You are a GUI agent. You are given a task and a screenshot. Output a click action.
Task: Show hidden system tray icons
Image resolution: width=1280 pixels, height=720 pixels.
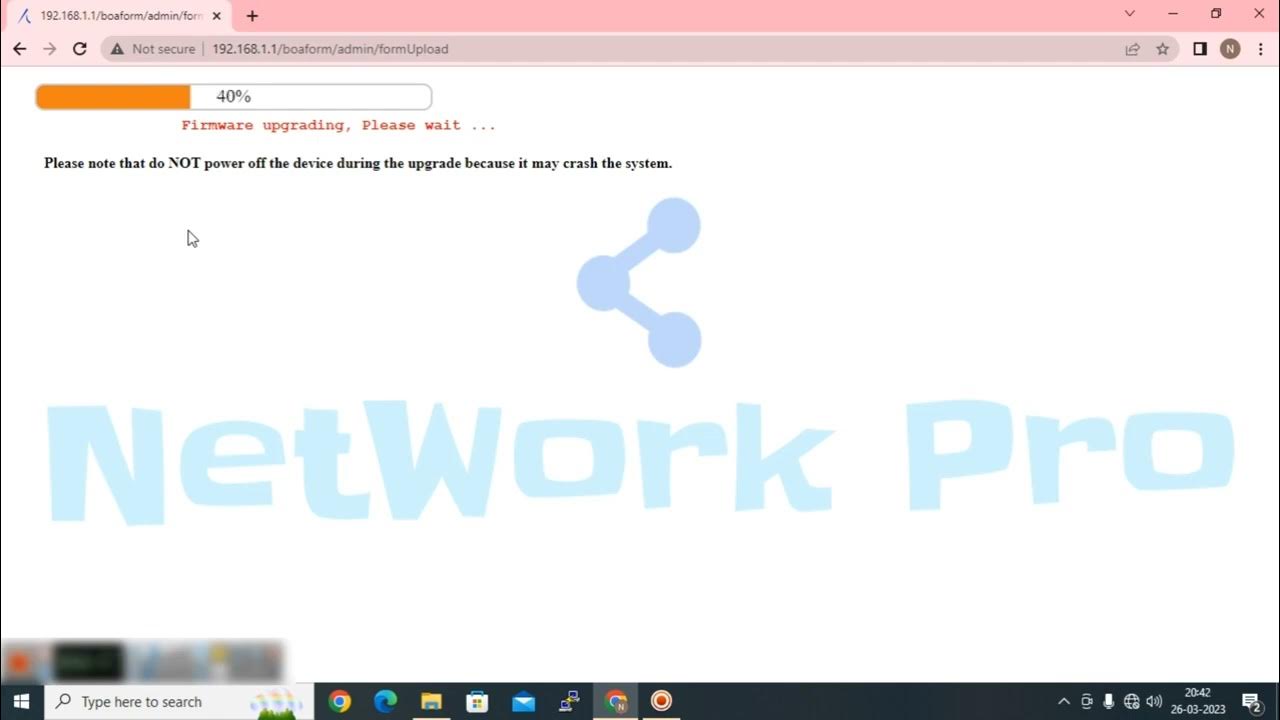1063,701
